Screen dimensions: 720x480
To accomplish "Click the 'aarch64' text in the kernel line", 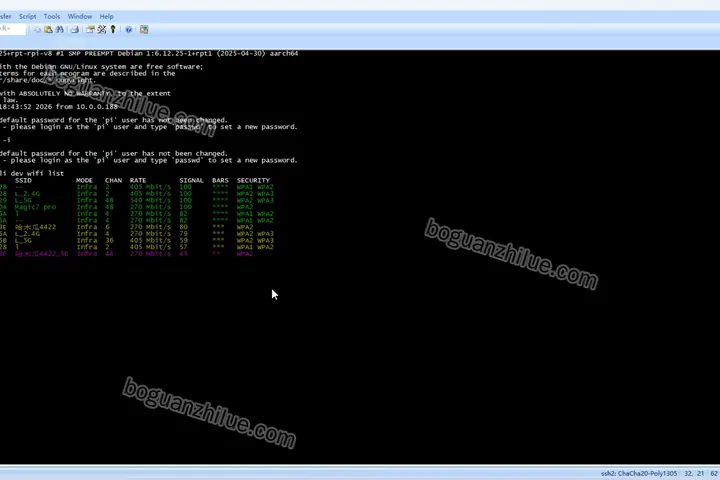I will (x=284, y=53).
